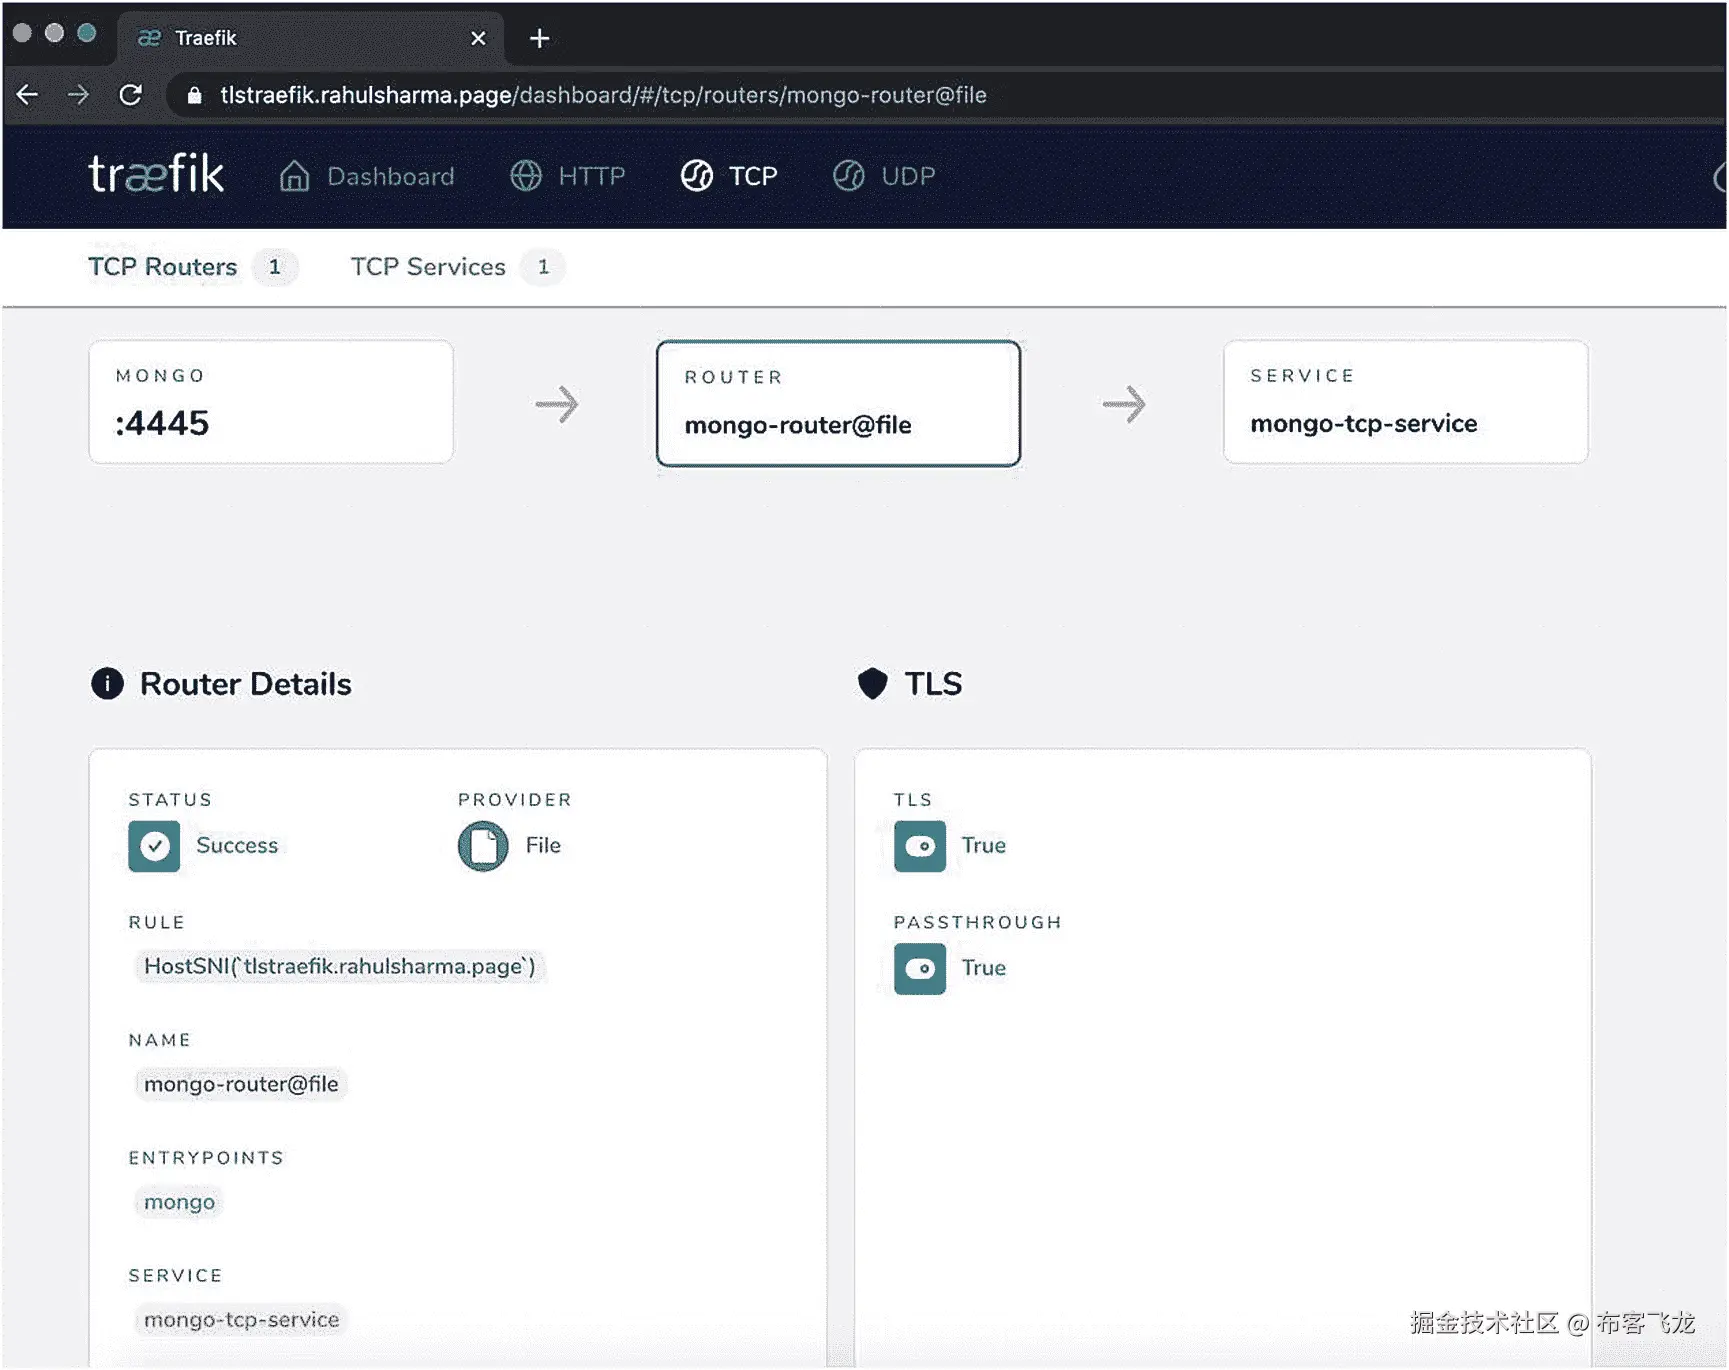Select the Traefik browser tab
The width and height of the screenshot is (1729, 1370).
click(310, 38)
